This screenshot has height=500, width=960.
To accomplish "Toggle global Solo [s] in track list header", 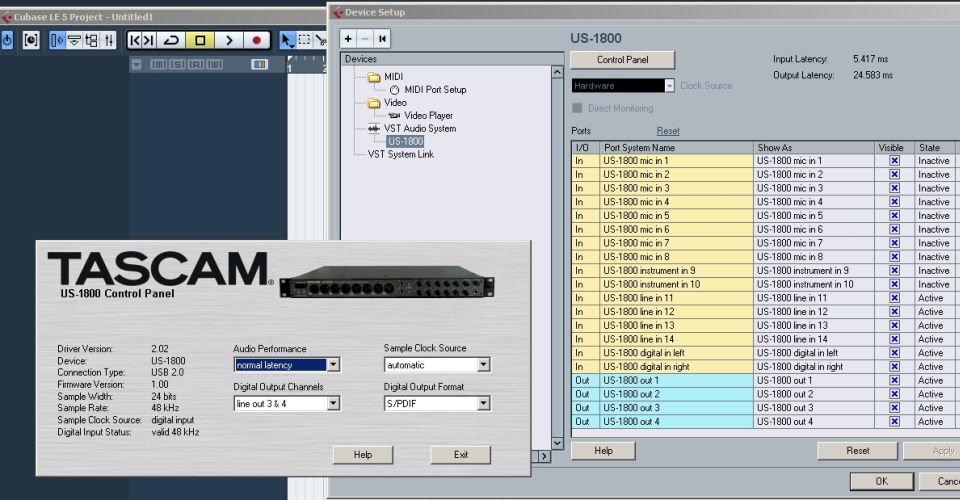I will 177,64.
